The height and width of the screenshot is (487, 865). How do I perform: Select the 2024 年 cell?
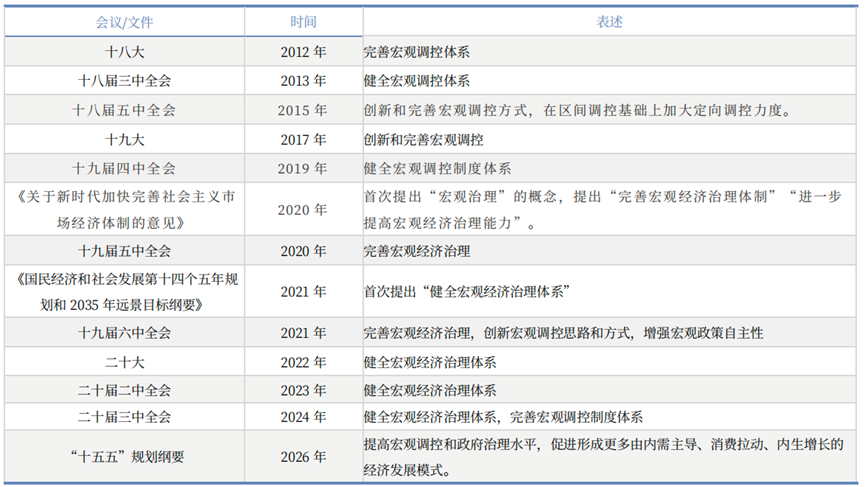click(x=304, y=417)
